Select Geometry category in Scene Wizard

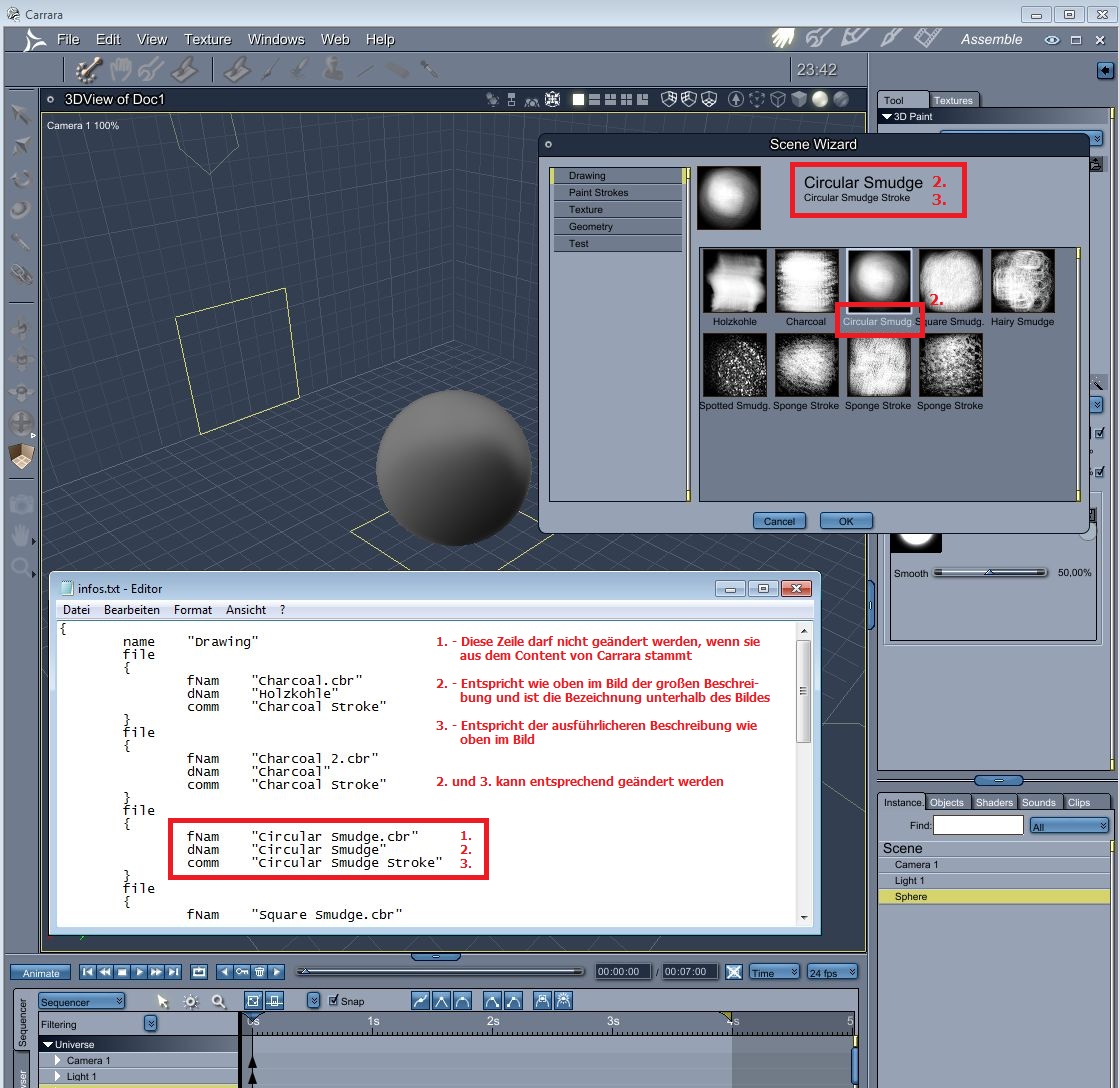click(617, 227)
